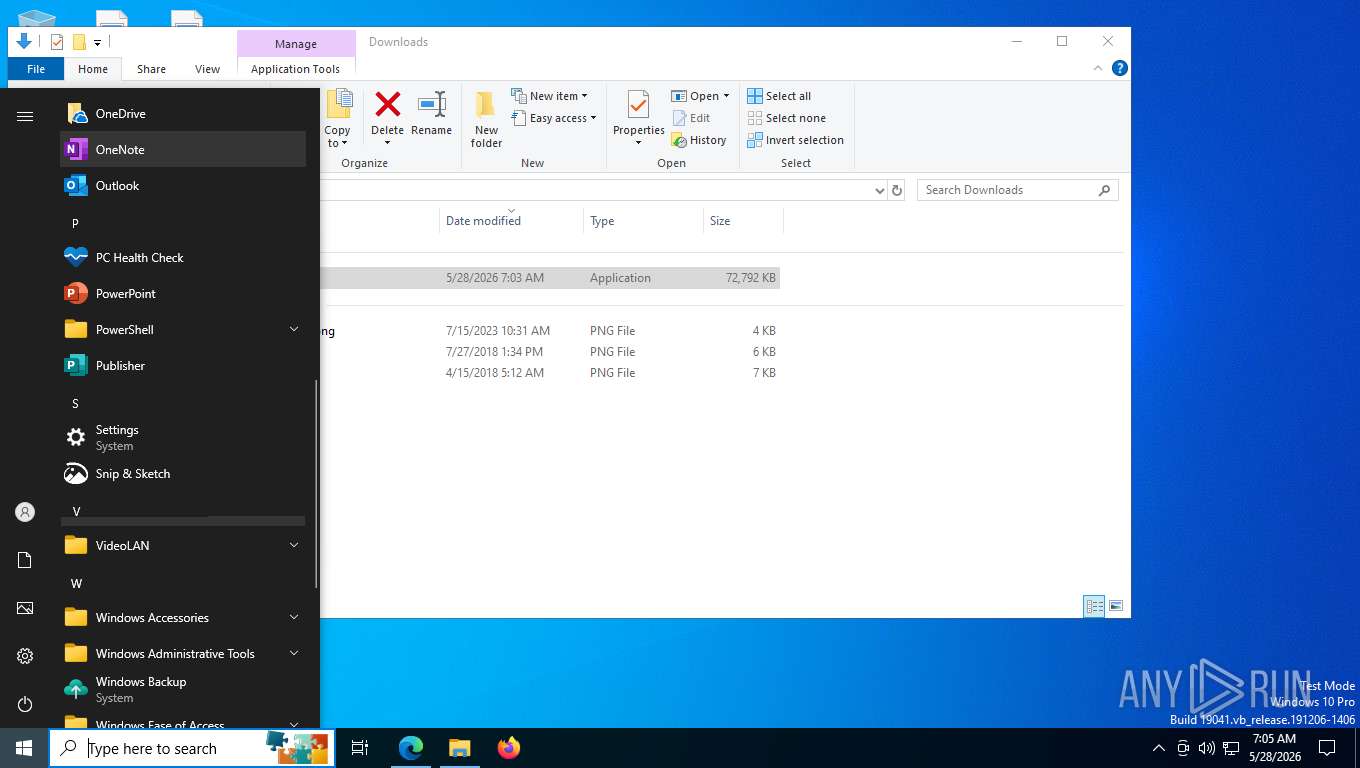Launch Microsoft Edge from taskbar
1360x768 pixels.
[411, 748]
